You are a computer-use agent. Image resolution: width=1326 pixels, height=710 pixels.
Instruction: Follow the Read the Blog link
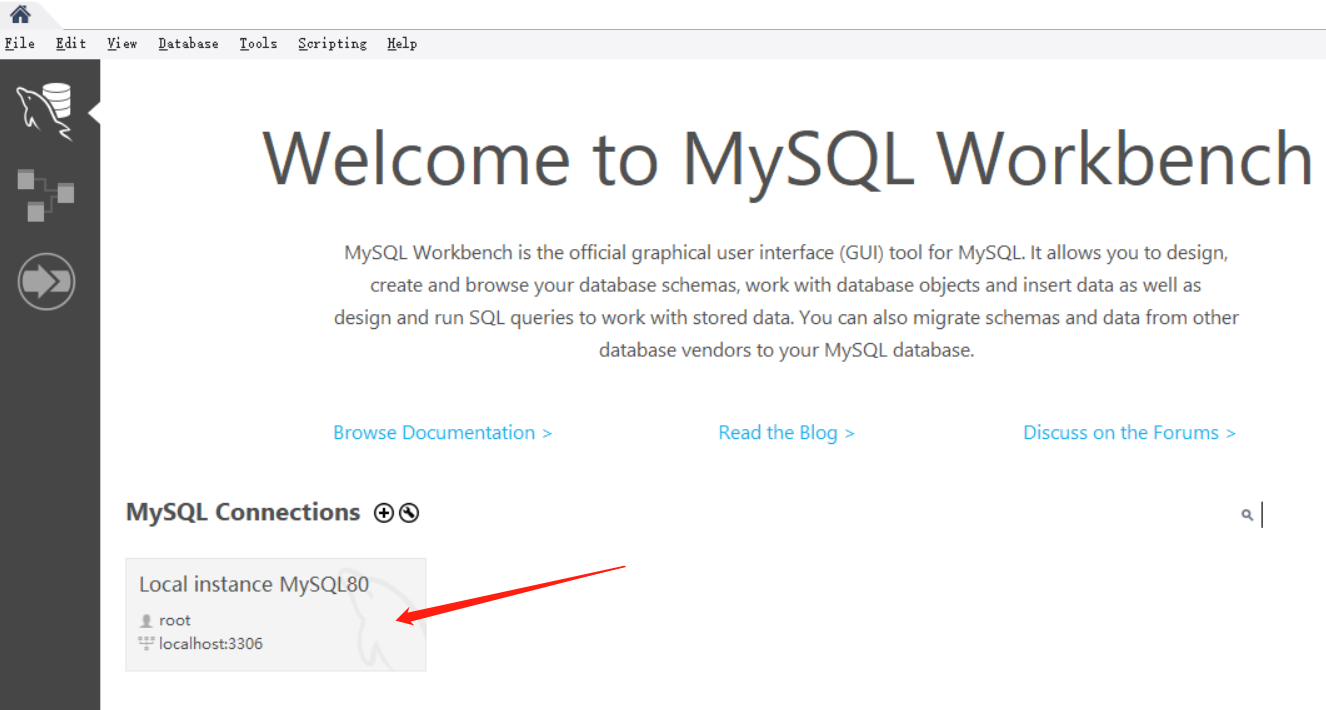[x=786, y=432]
